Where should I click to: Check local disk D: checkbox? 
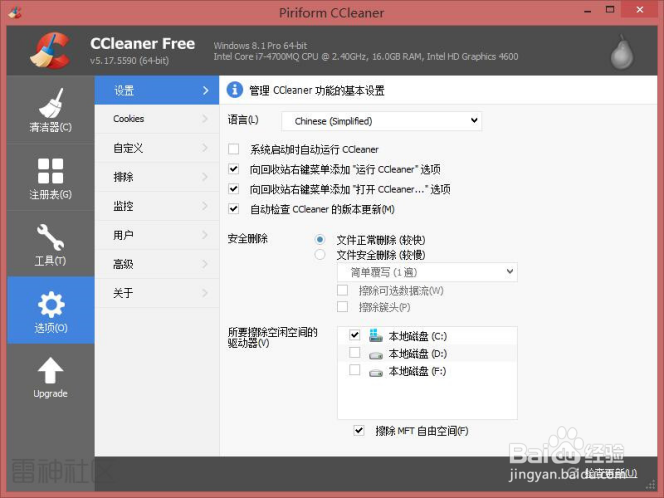coord(354,352)
